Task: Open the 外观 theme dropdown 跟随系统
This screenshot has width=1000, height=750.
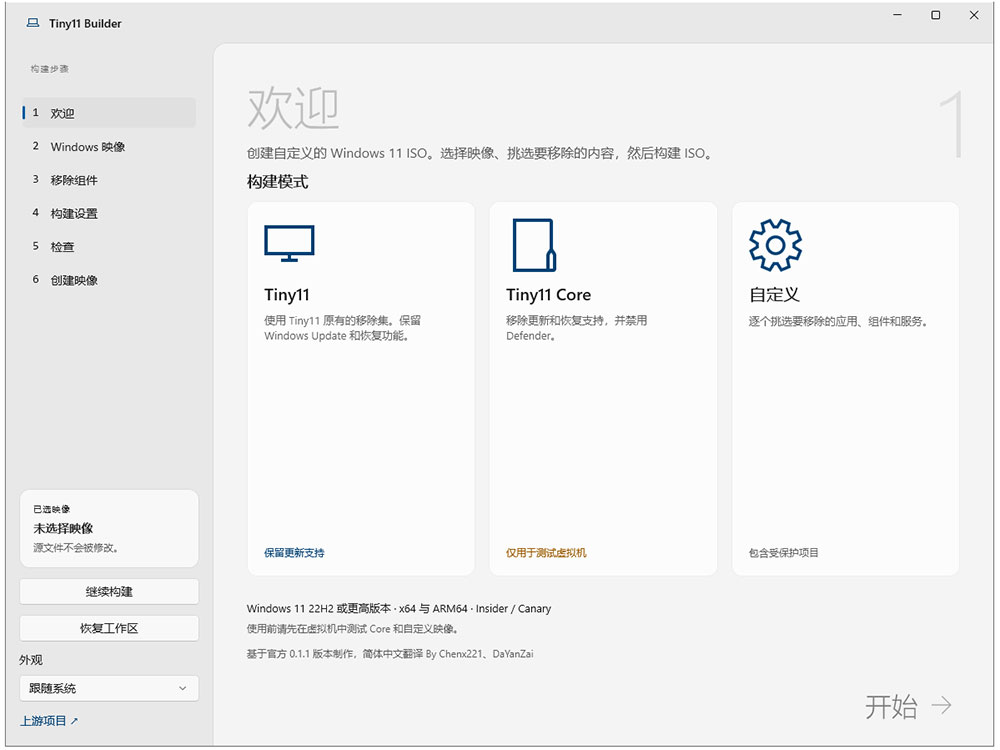Action: (x=109, y=688)
